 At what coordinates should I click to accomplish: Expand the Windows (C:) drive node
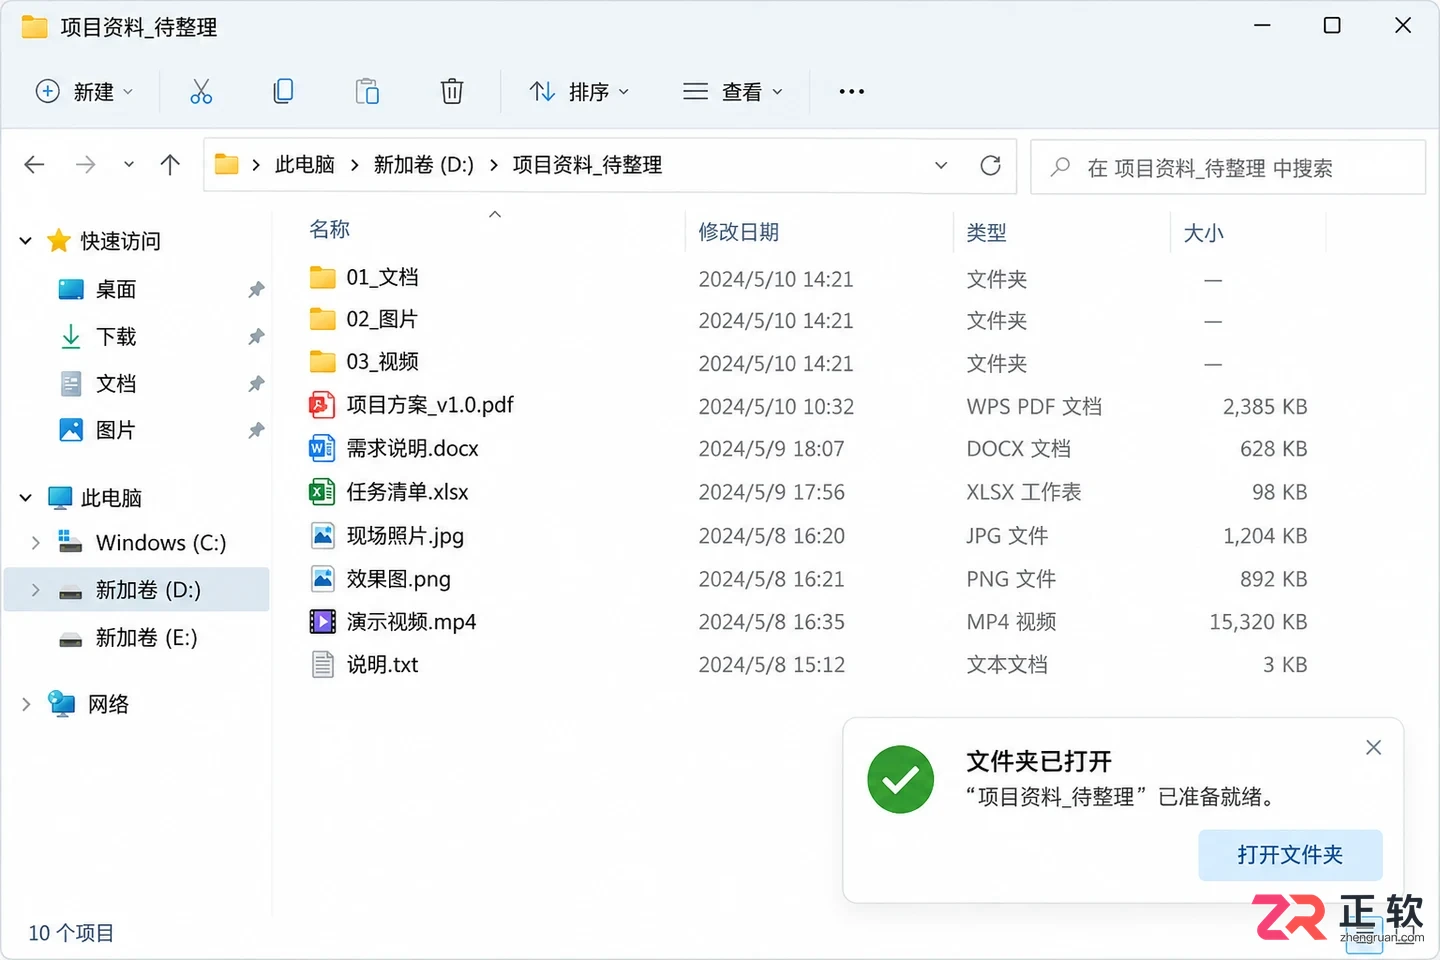point(36,543)
